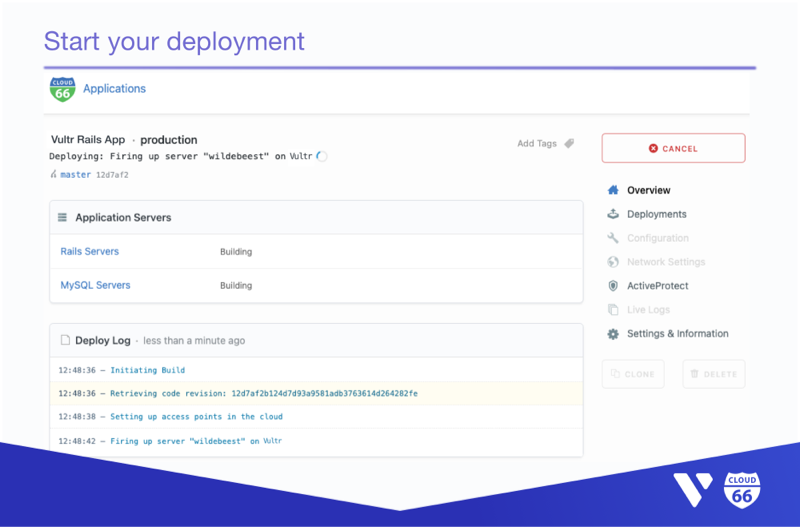Click the Vultr Rails App title
Screen dimensions: 800x527
coord(88,140)
